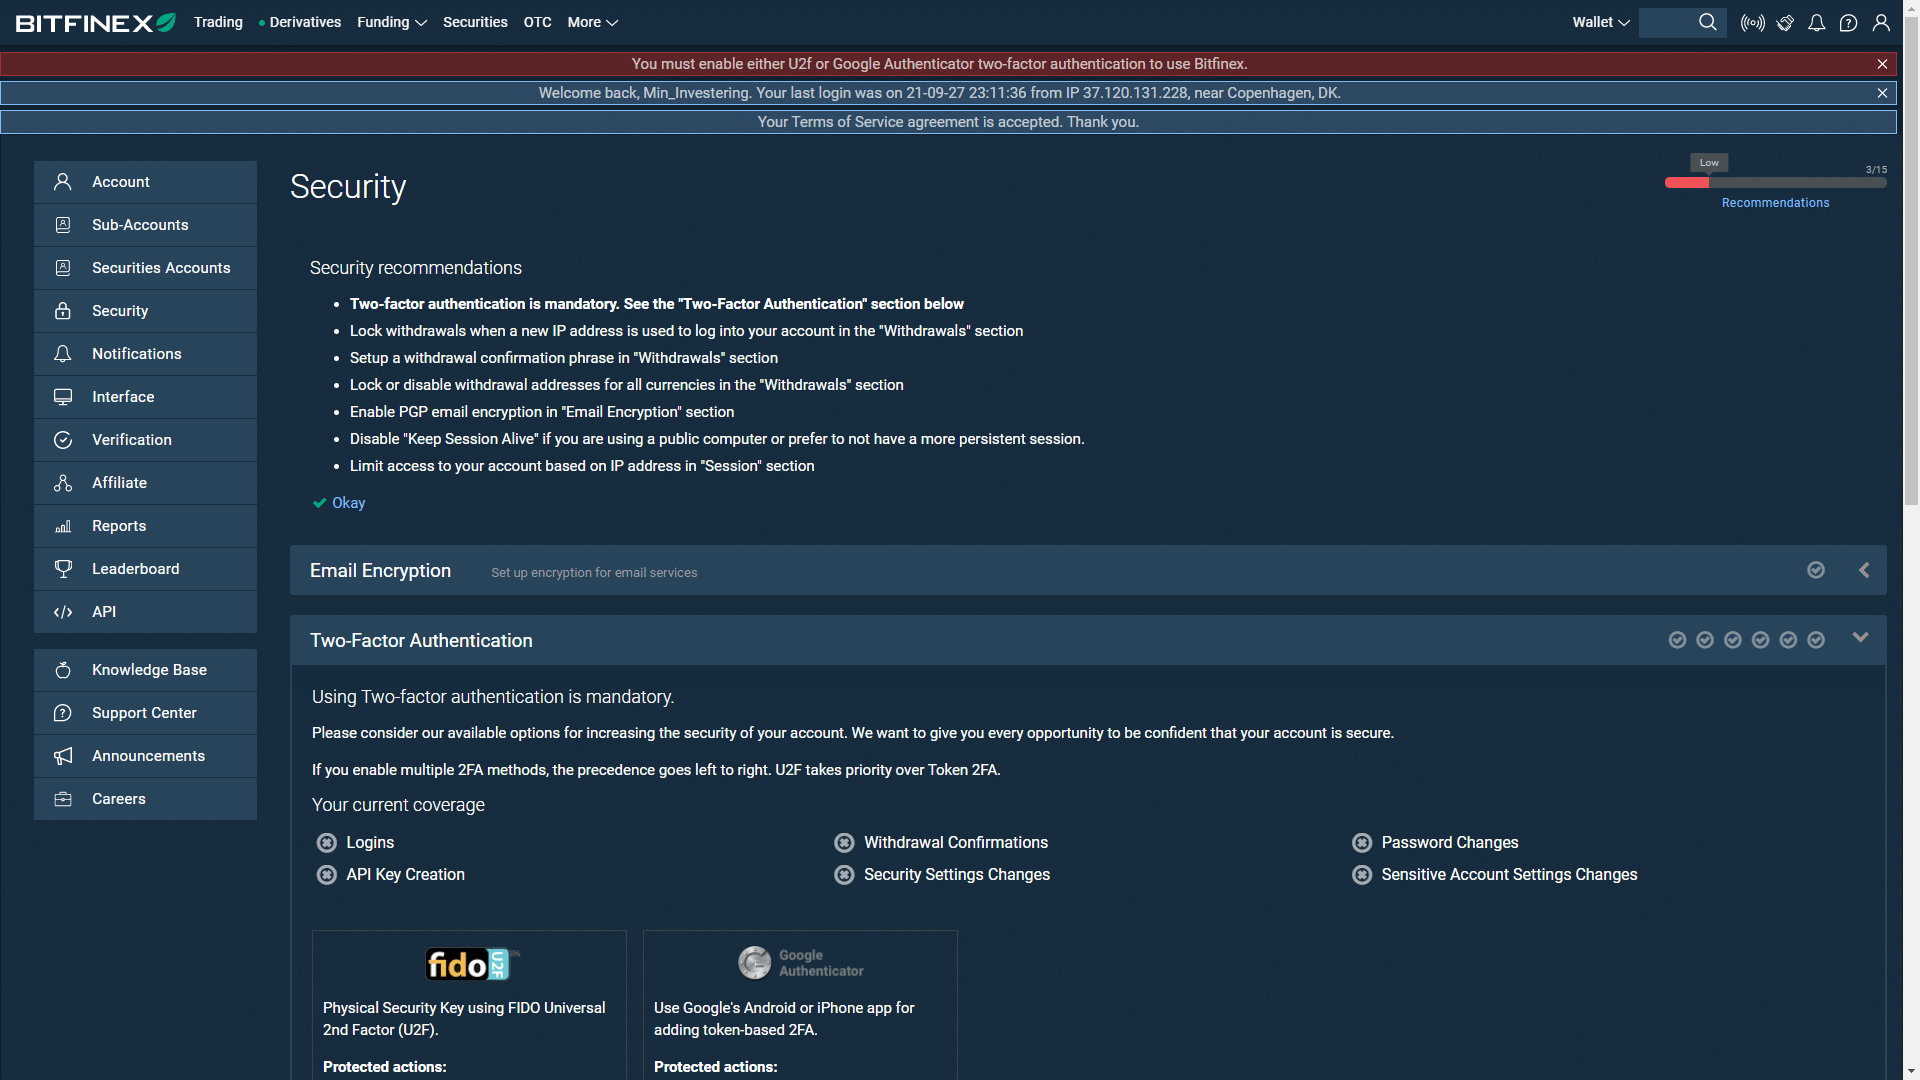Select Verification in the sidebar
Viewport: 1920px width, 1080px height.
[145, 440]
